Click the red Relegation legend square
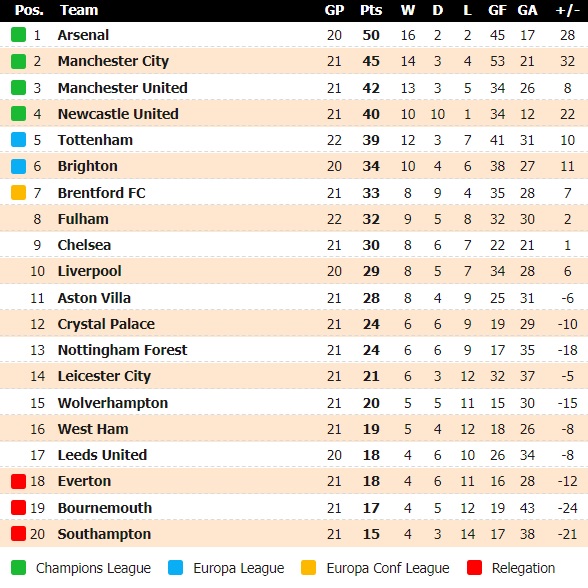The height and width of the screenshot is (588, 588). click(x=474, y=567)
